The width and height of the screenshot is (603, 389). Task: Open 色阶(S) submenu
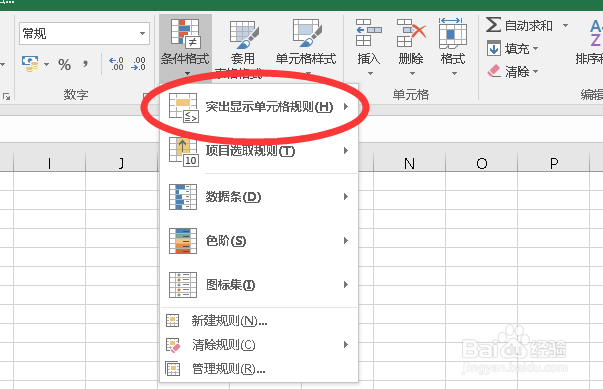point(259,241)
